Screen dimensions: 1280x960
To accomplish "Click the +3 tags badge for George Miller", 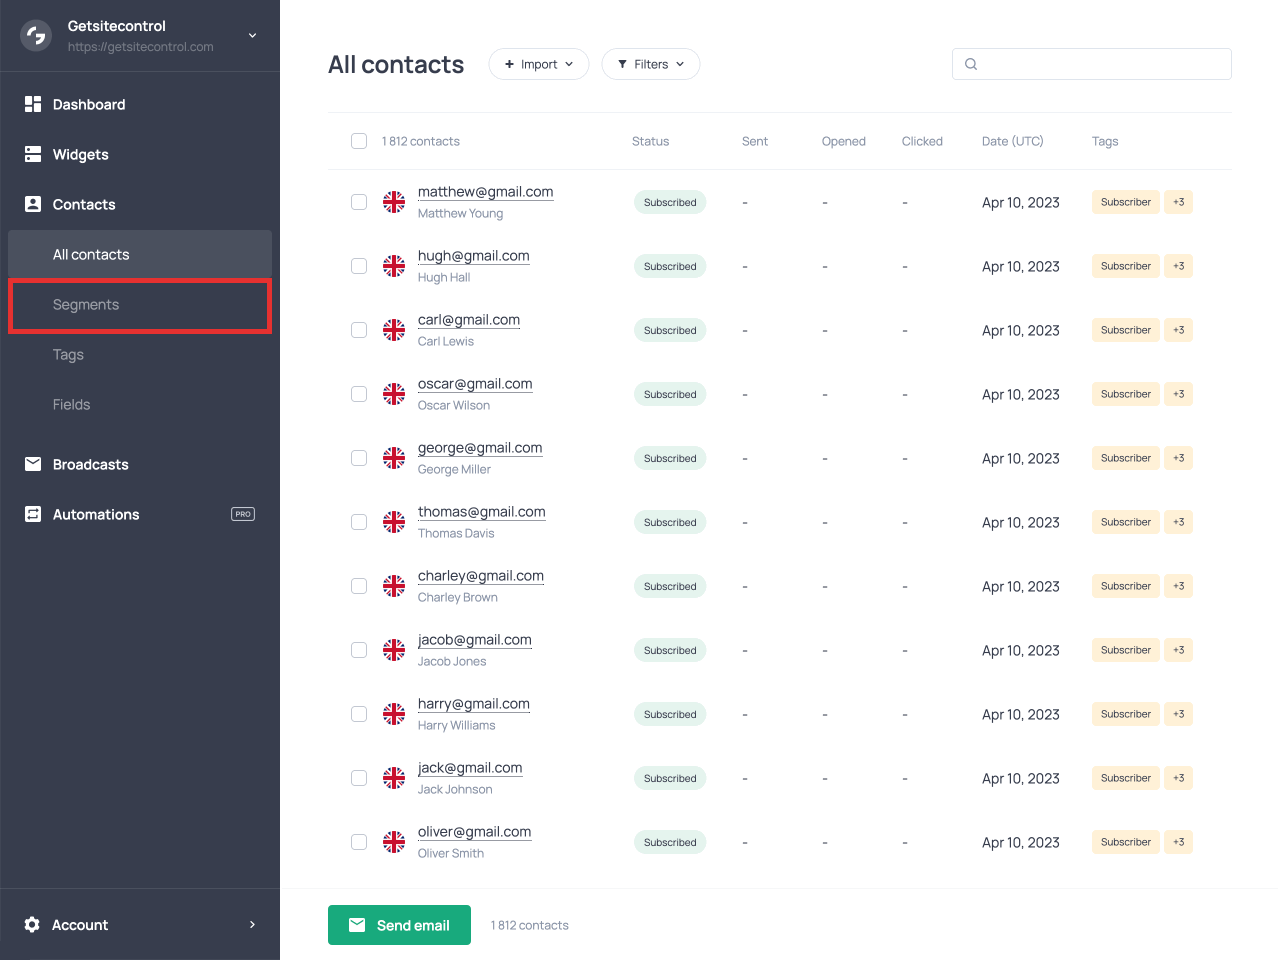I will click(x=1179, y=458).
